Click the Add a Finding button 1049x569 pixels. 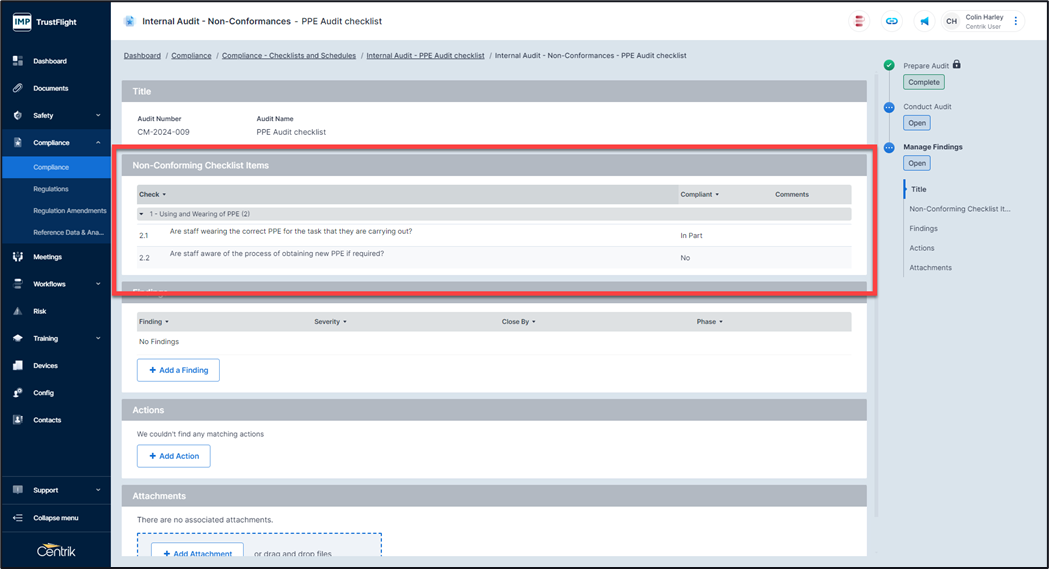tap(178, 370)
